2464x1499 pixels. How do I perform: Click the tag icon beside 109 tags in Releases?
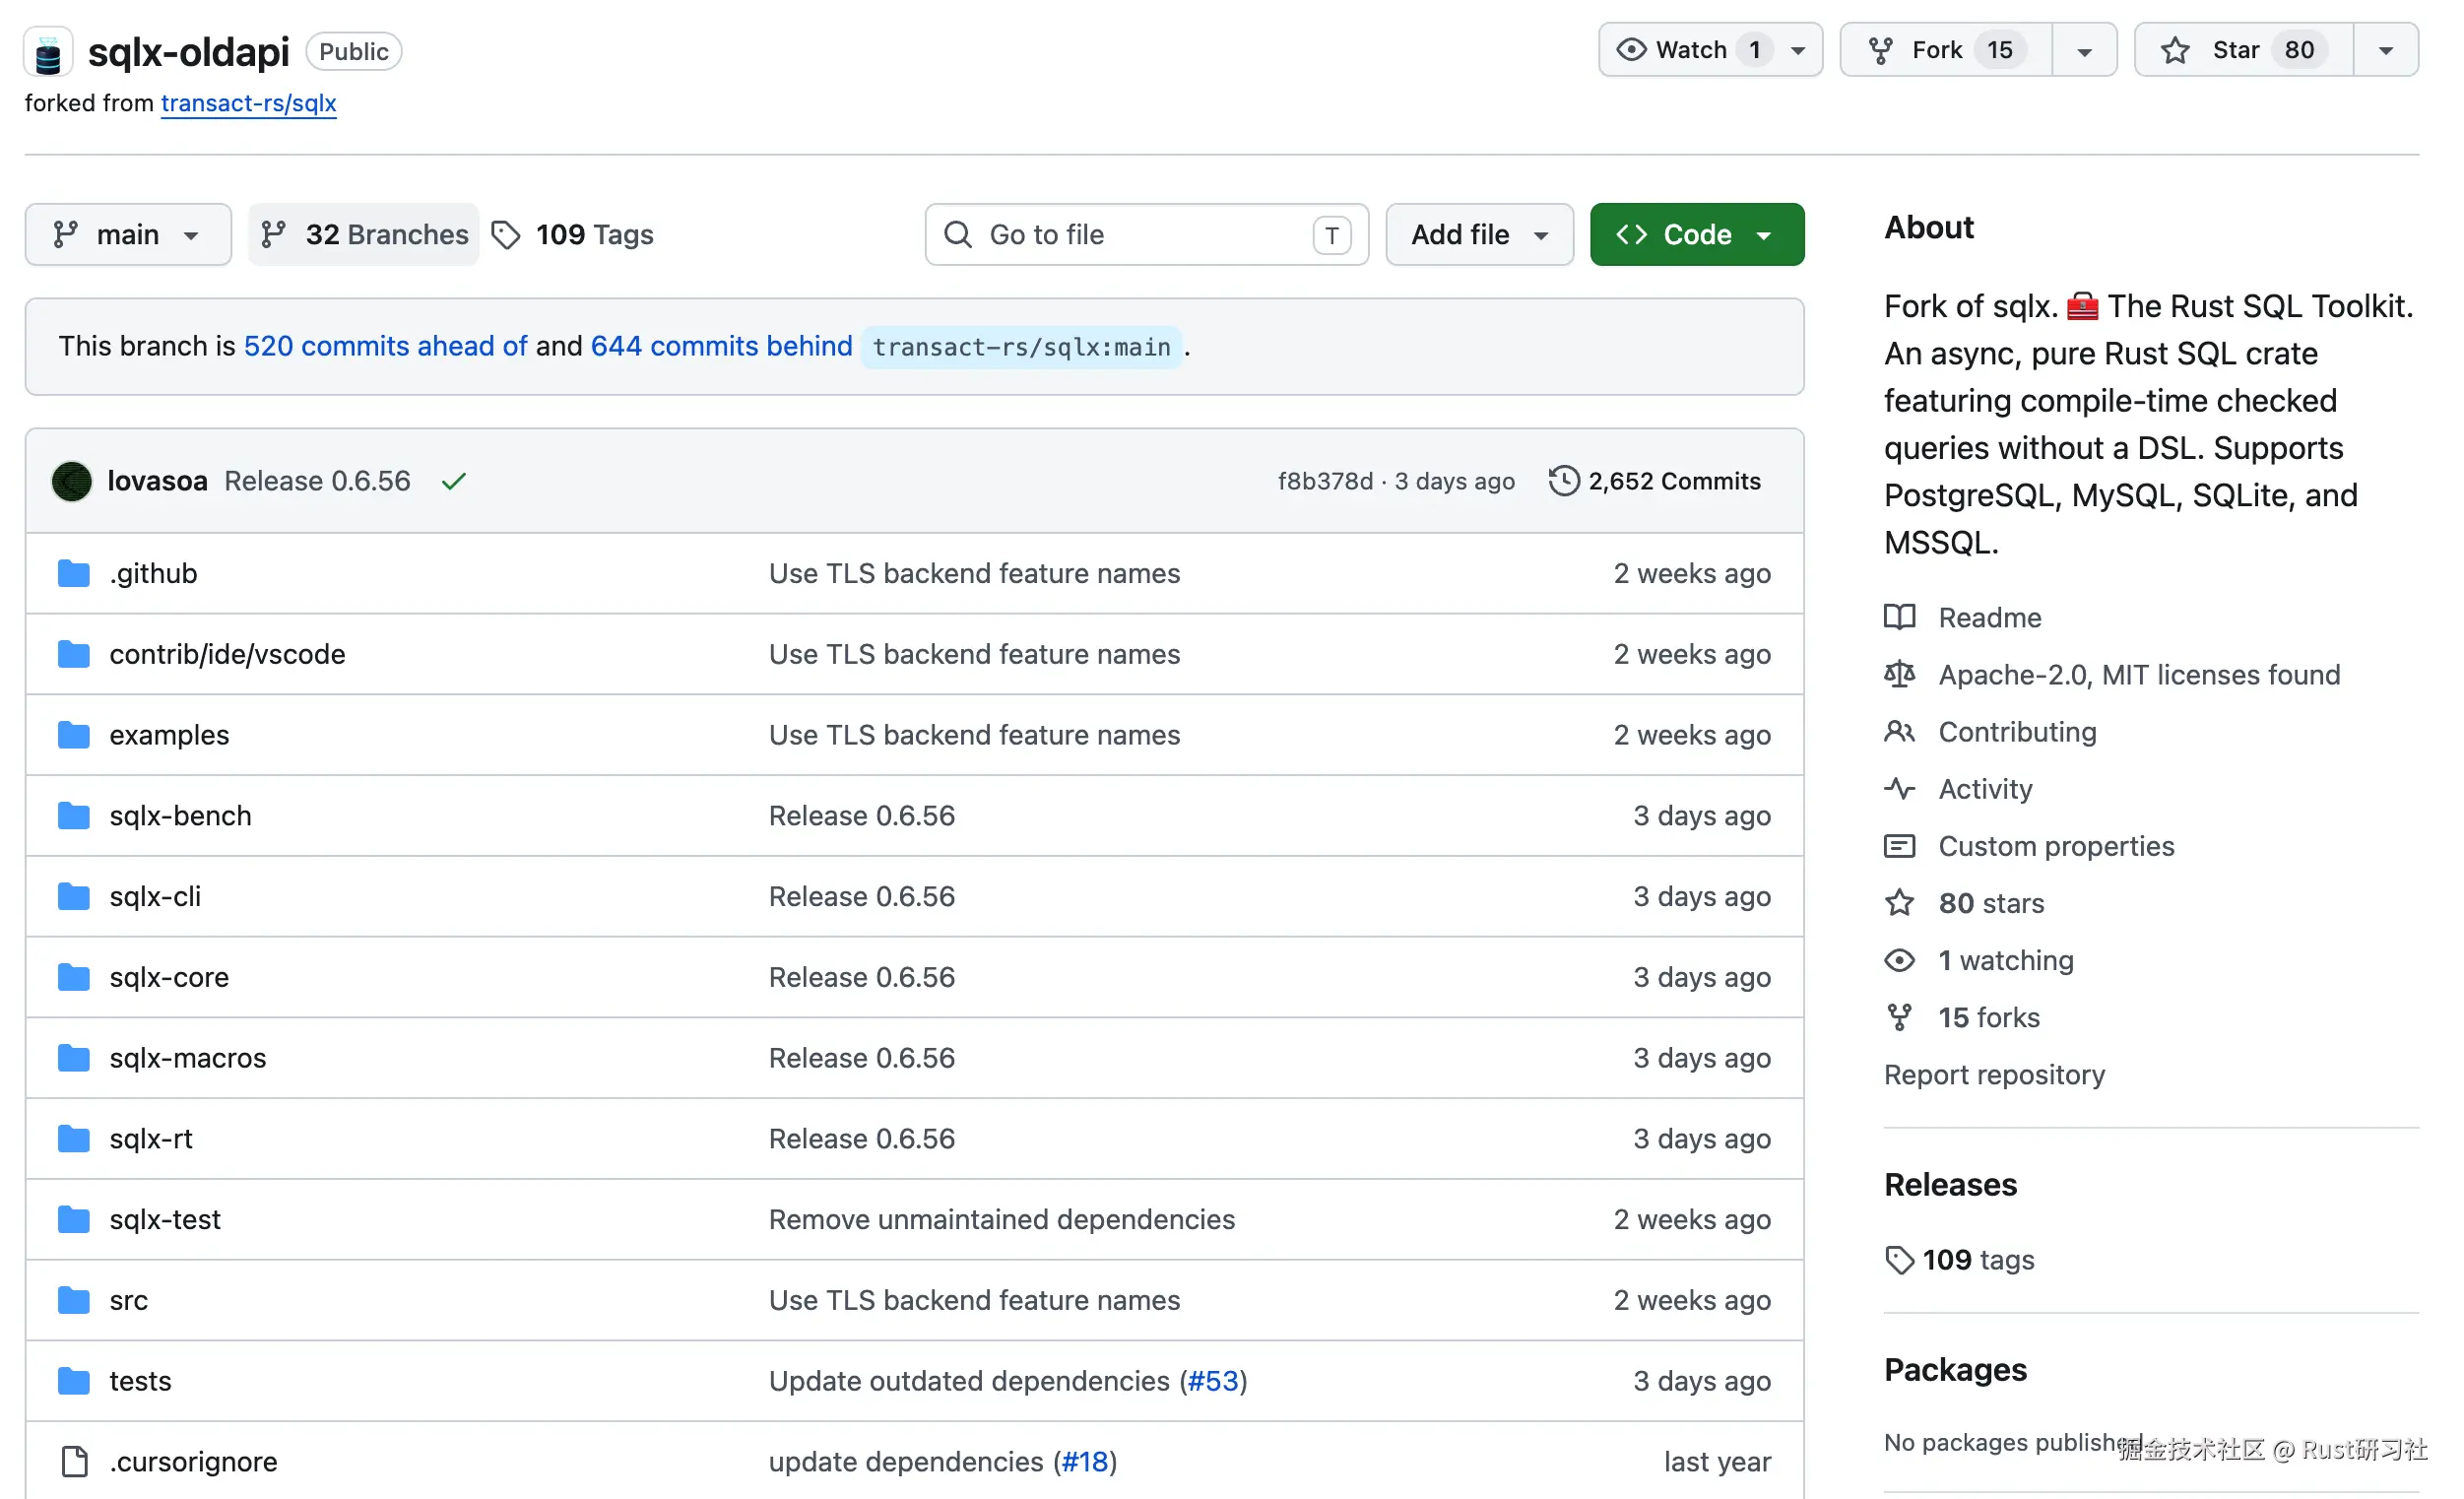pos(1902,1261)
